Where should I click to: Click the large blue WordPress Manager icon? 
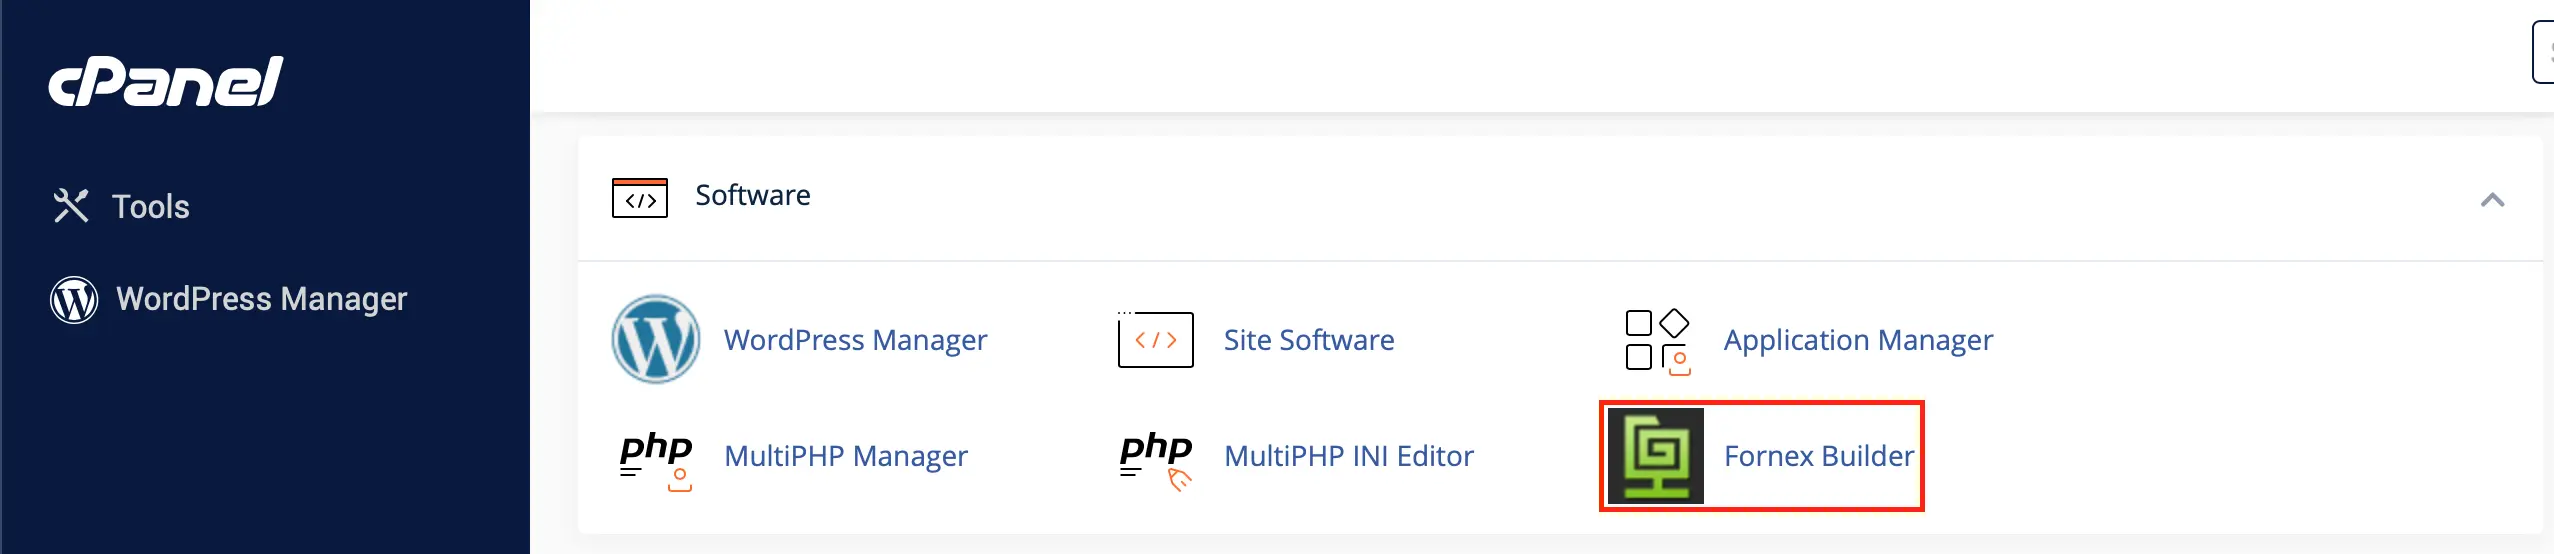(x=656, y=340)
